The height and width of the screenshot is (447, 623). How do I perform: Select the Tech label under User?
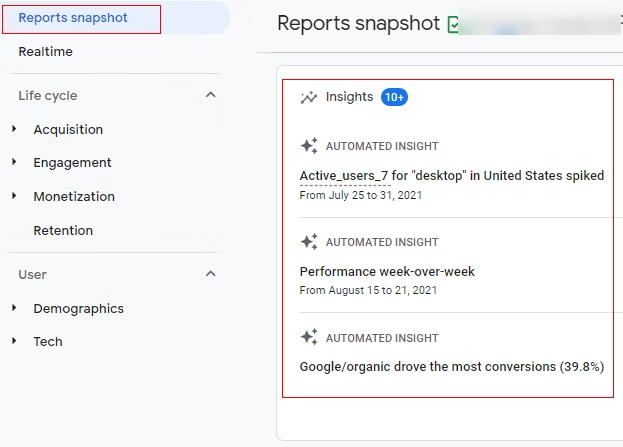pyautogui.click(x=48, y=342)
